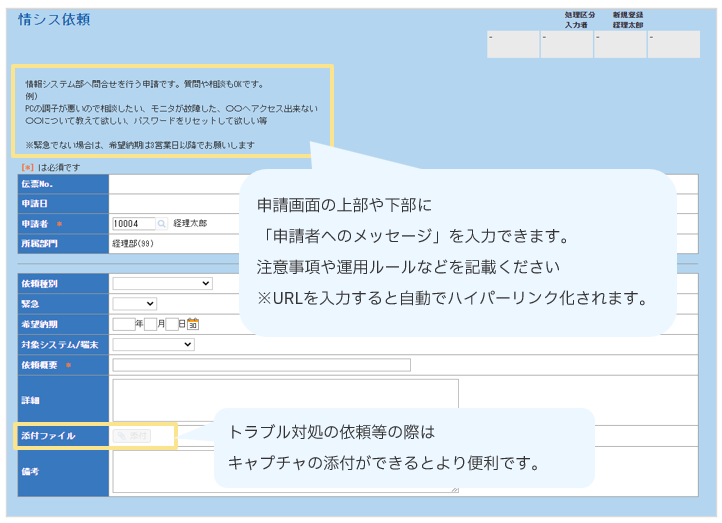Click inside the 詳細 text area
This screenshot has height=523, width=722.
point(285,399)
